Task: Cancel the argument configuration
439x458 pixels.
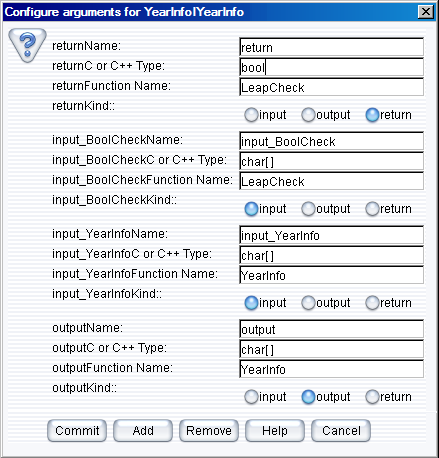Action: pos(341,431)
